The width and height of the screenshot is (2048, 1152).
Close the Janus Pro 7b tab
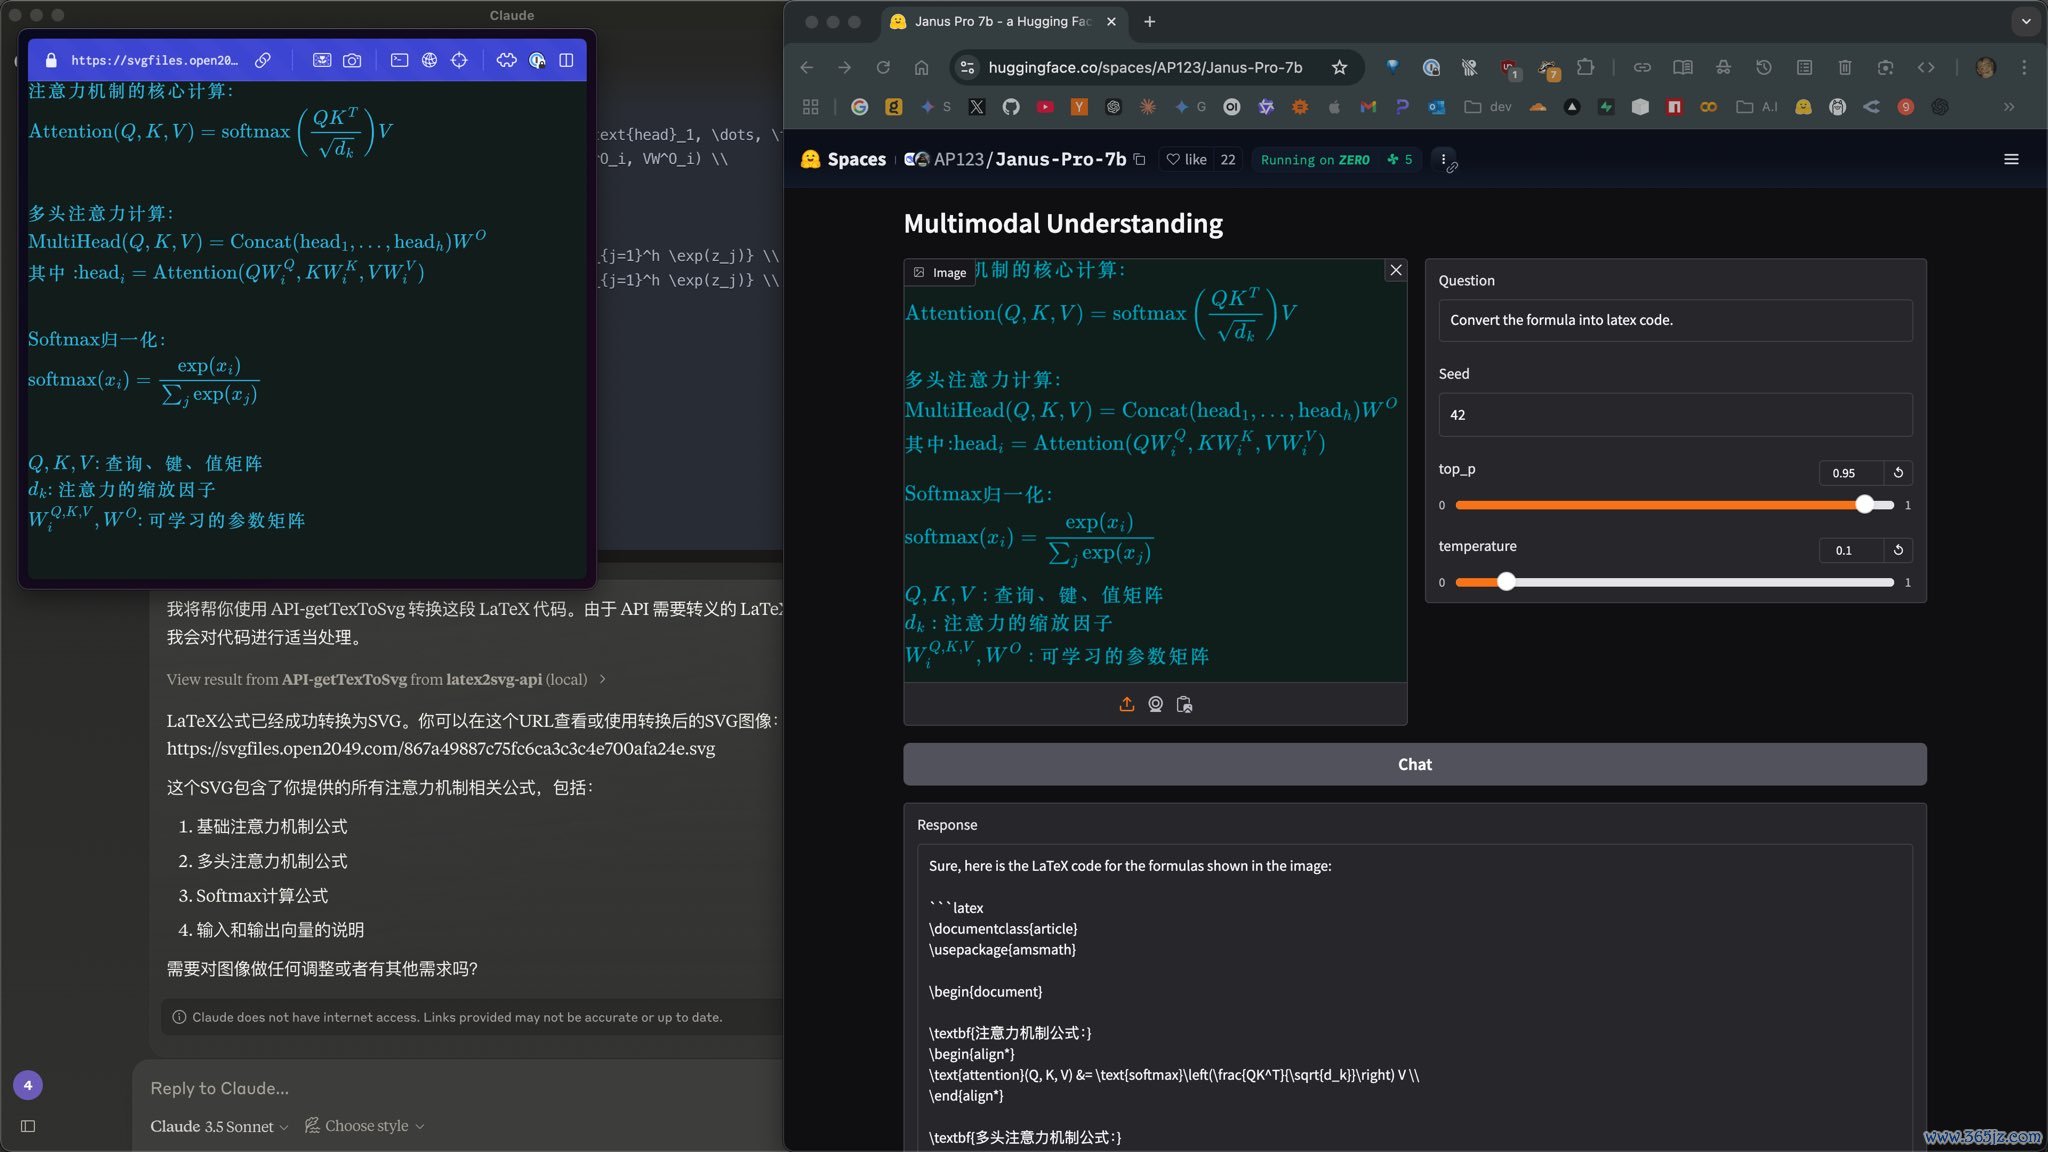(1111, 21)
